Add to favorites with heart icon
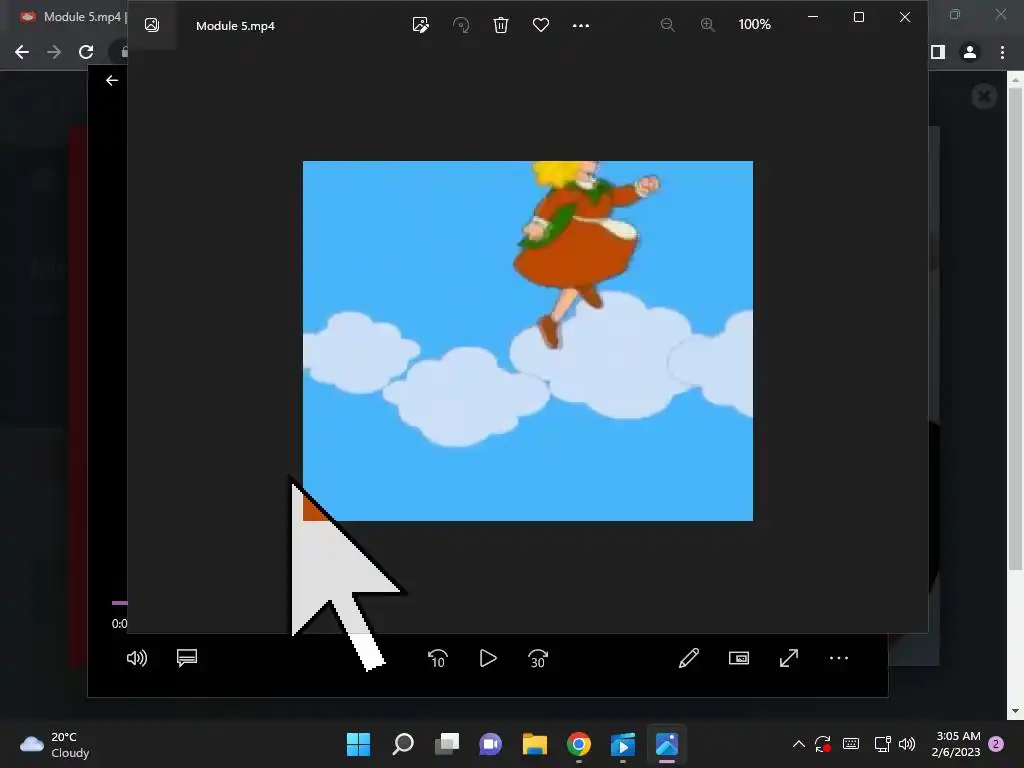This screenshot has width=1024, height=768. pyautogui.click(x=541, y=25)
